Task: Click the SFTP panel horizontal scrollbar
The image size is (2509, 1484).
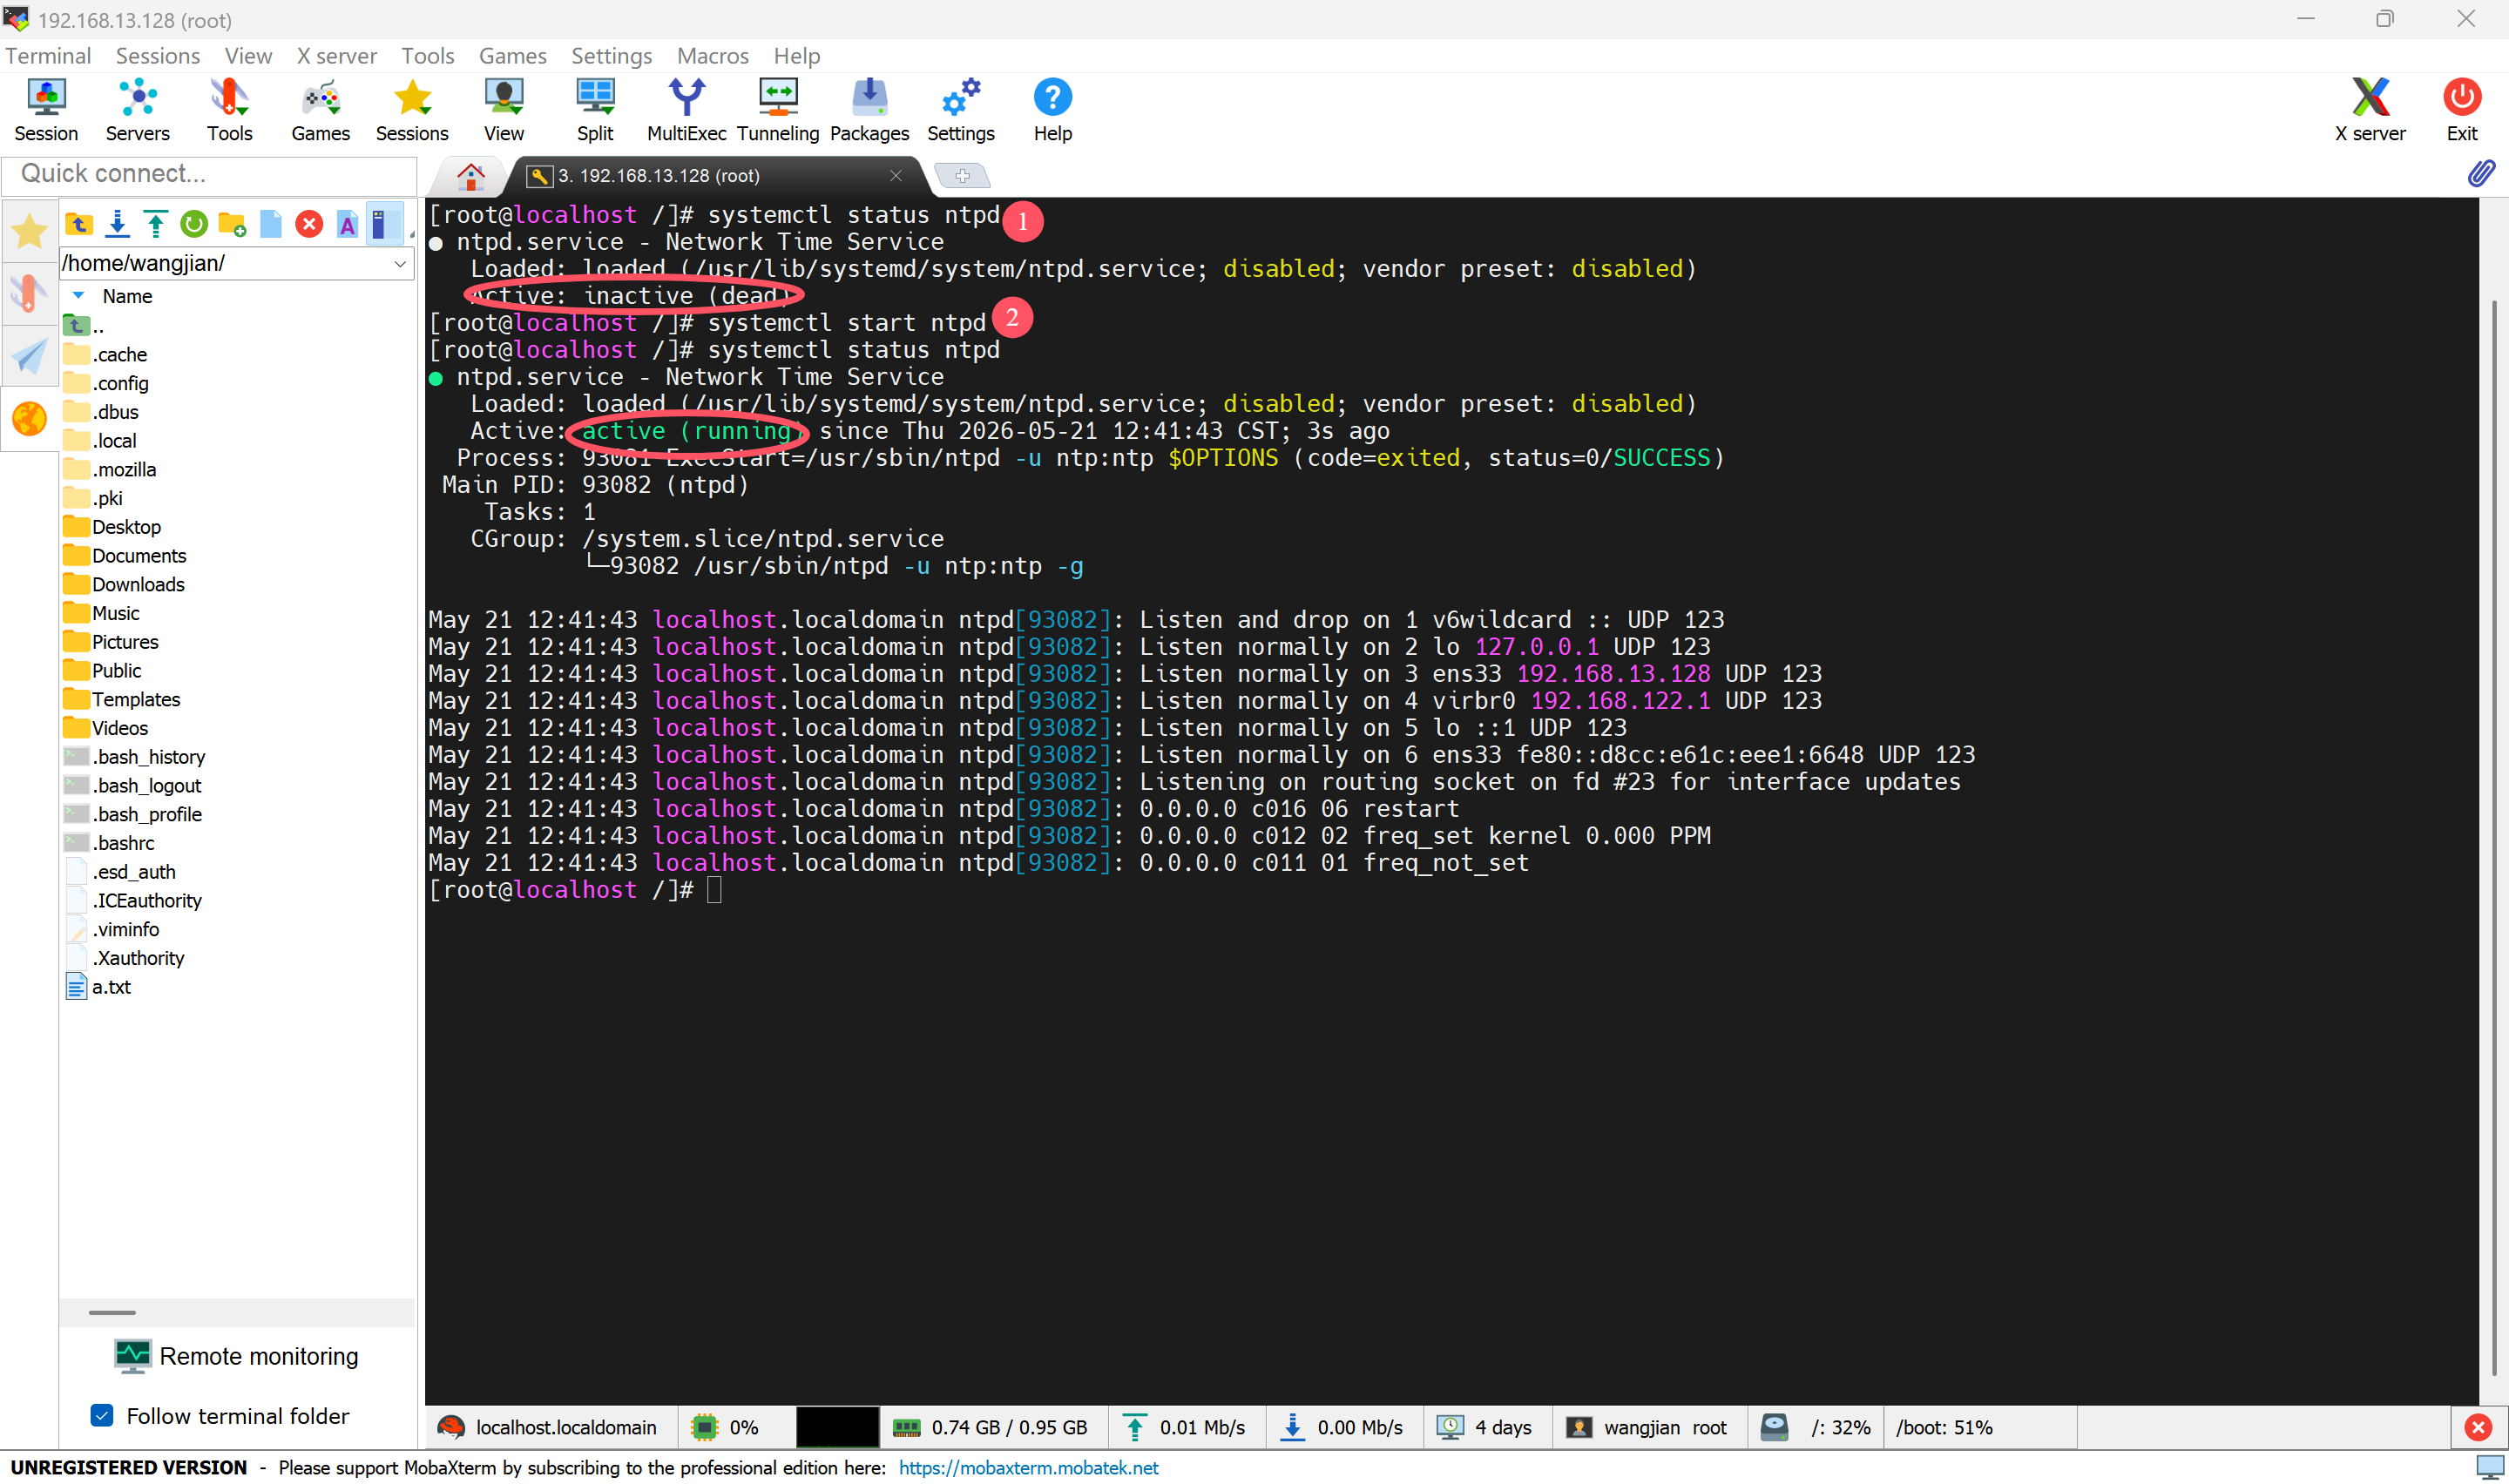Action: [112, 1312]
